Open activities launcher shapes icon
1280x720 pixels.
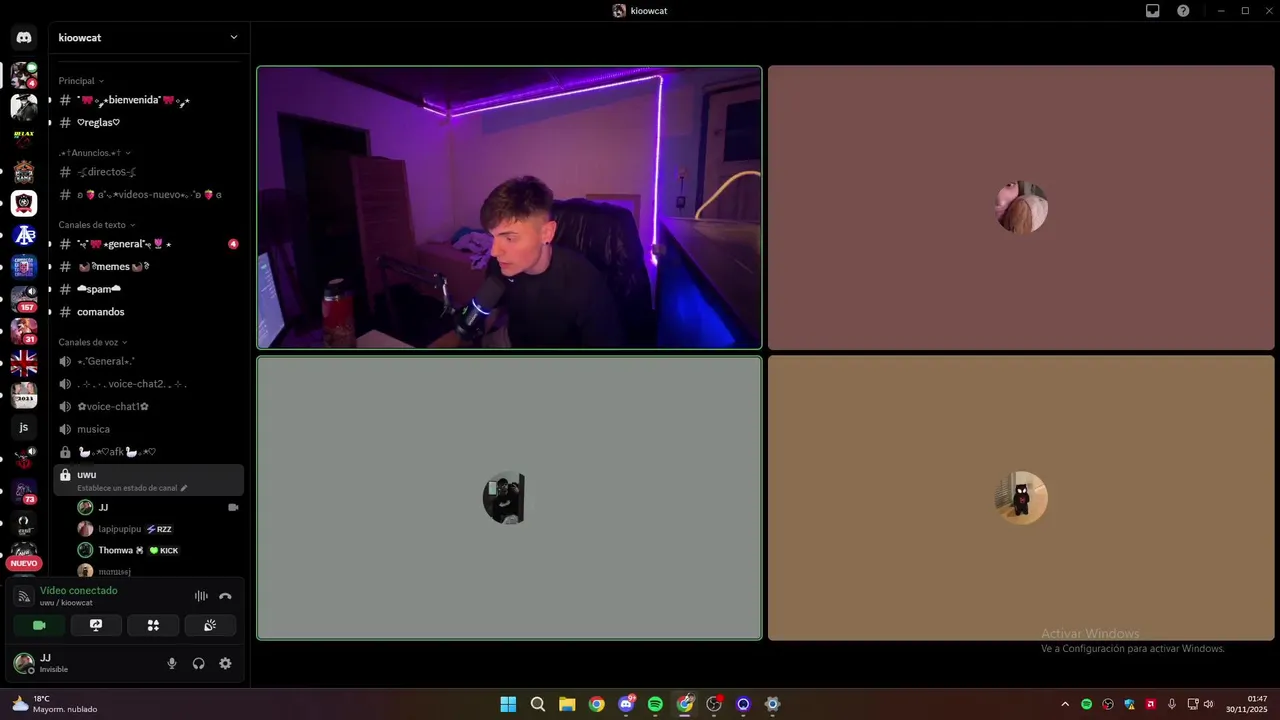[153, 625]
